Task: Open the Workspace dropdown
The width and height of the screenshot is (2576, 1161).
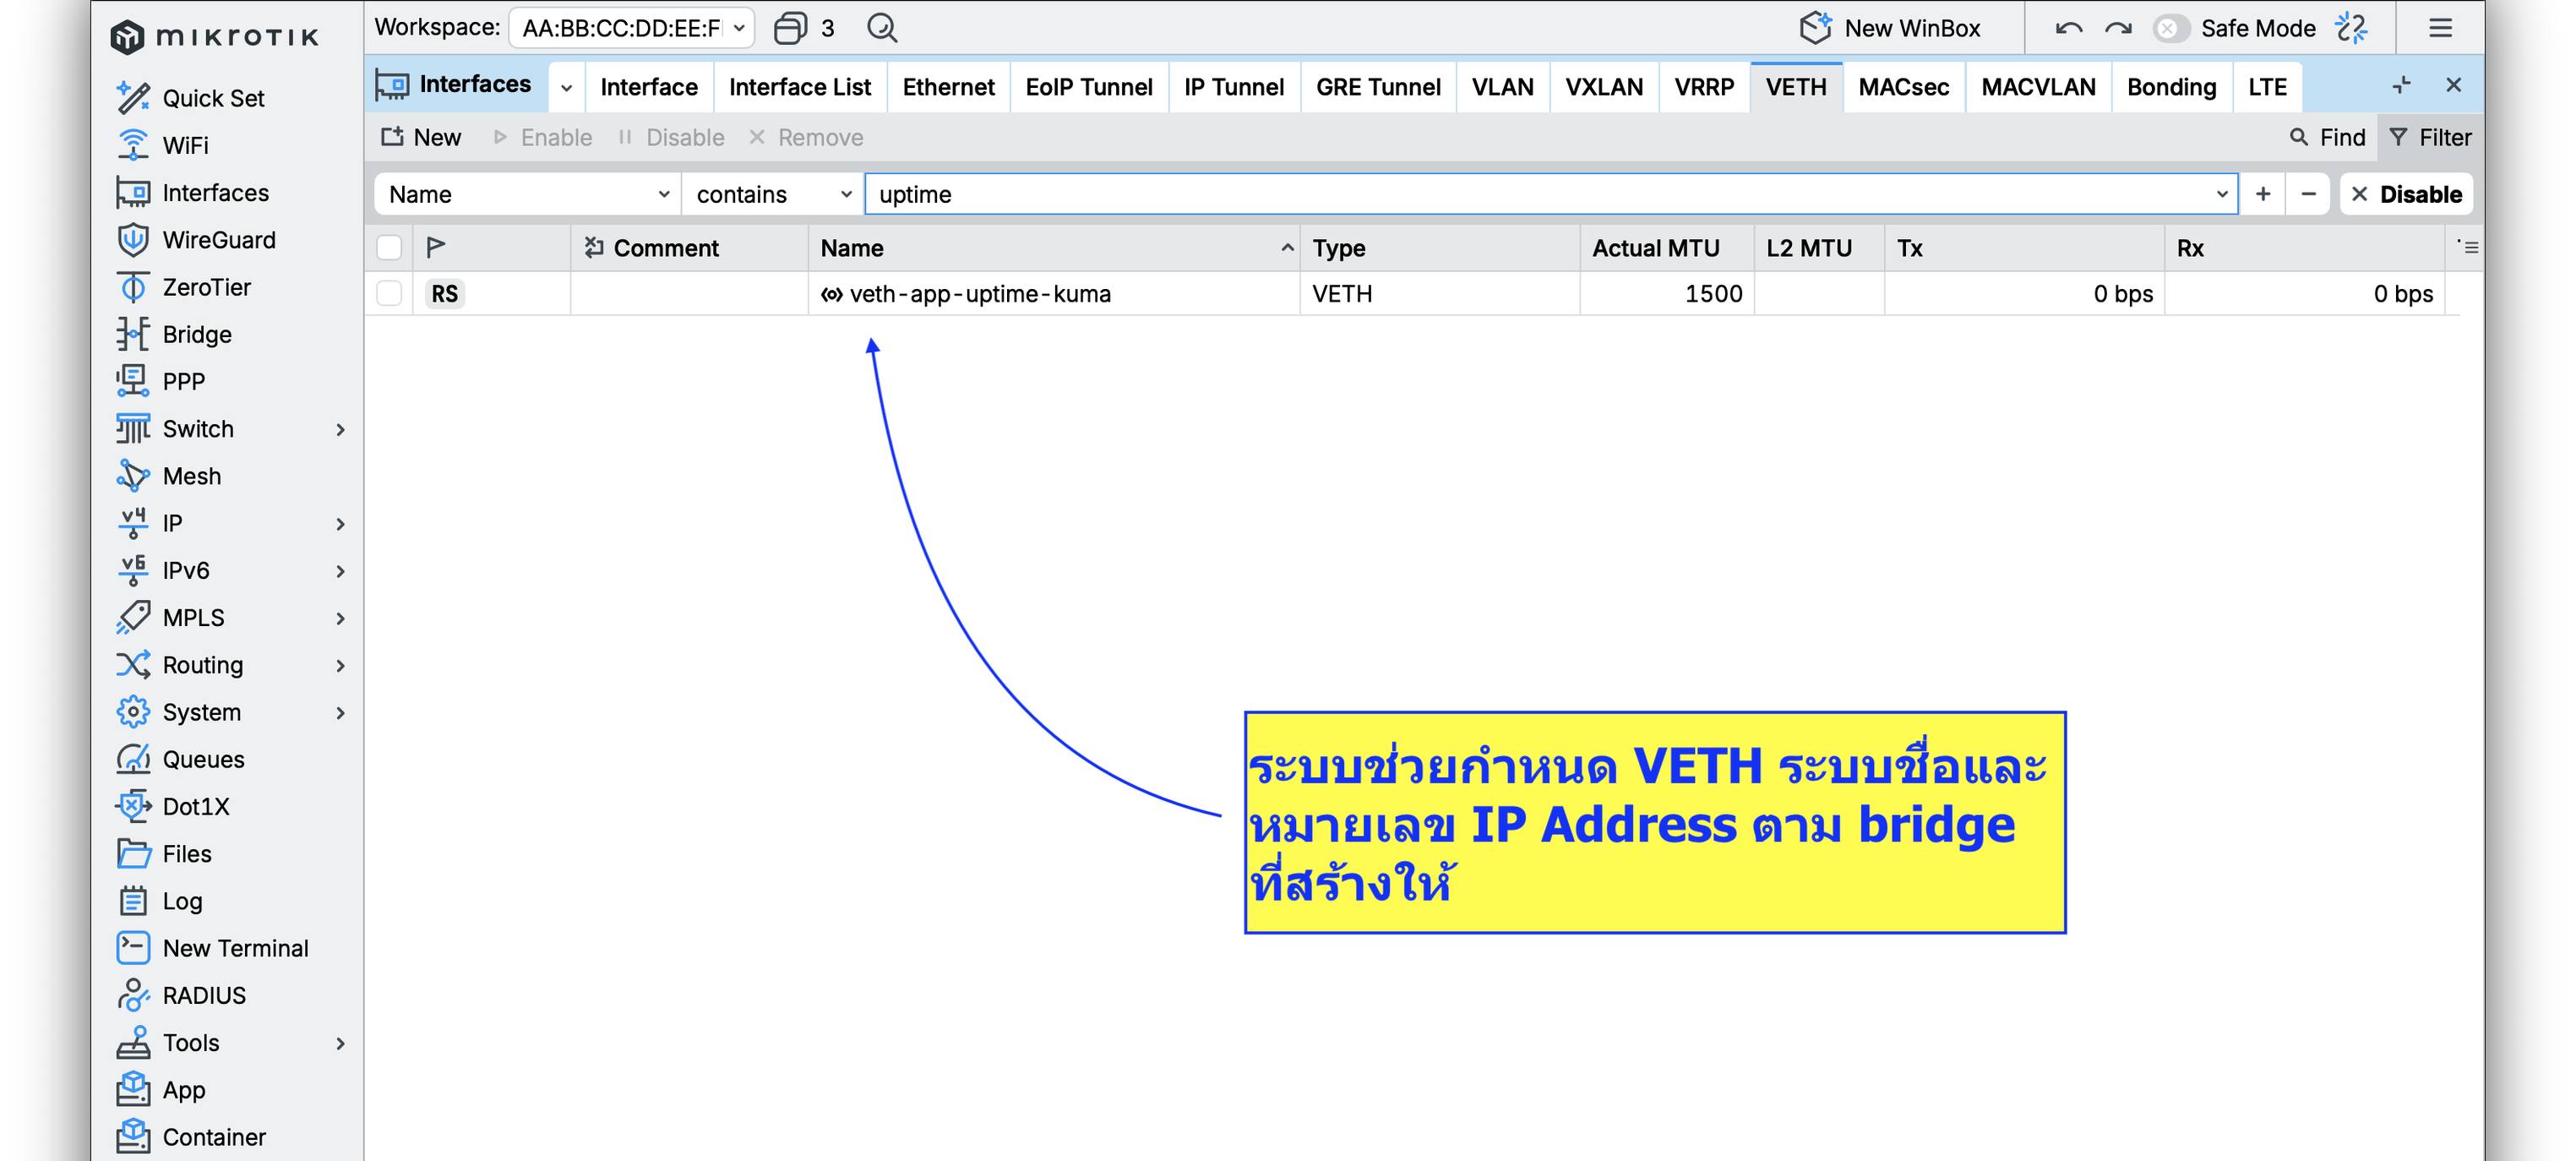Action: [631, 28]
